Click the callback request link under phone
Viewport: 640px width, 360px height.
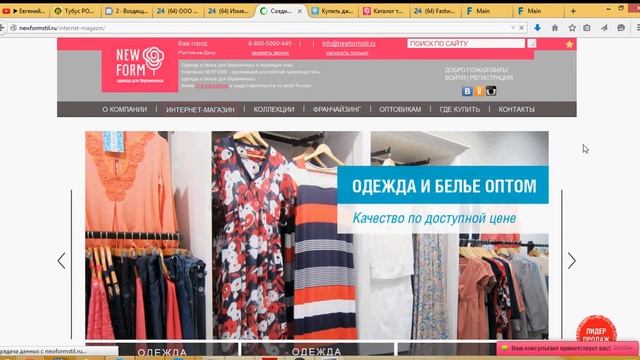coord(270,53)
